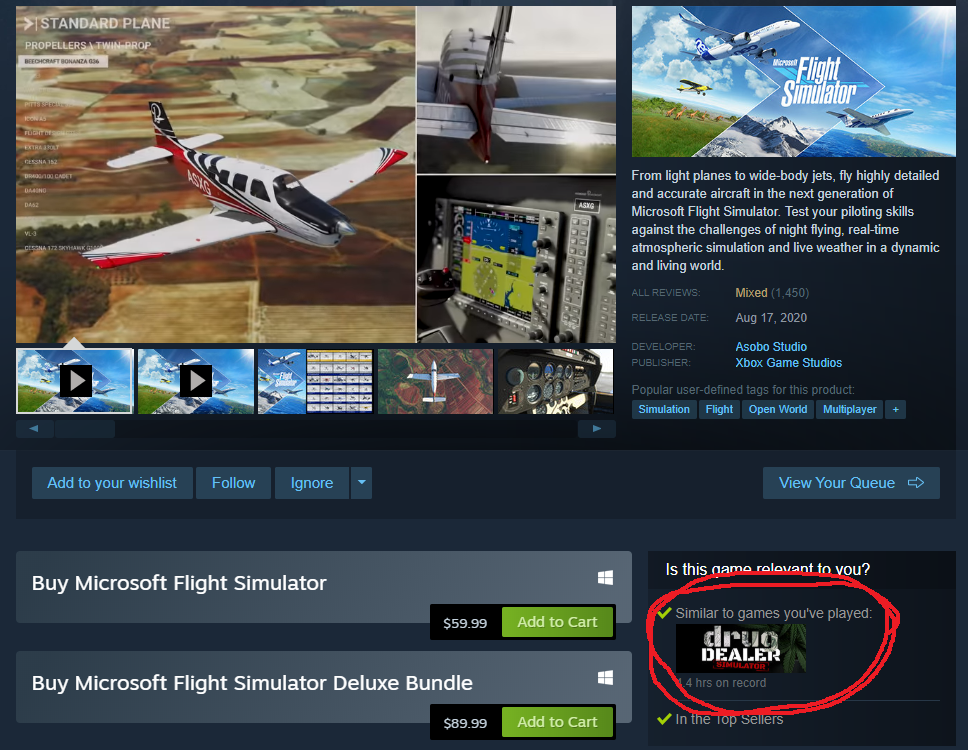This screenshot has height=750, width=968.
Task: Click the thumbnail strip scrollbar handle
Action: pos(85,428)
